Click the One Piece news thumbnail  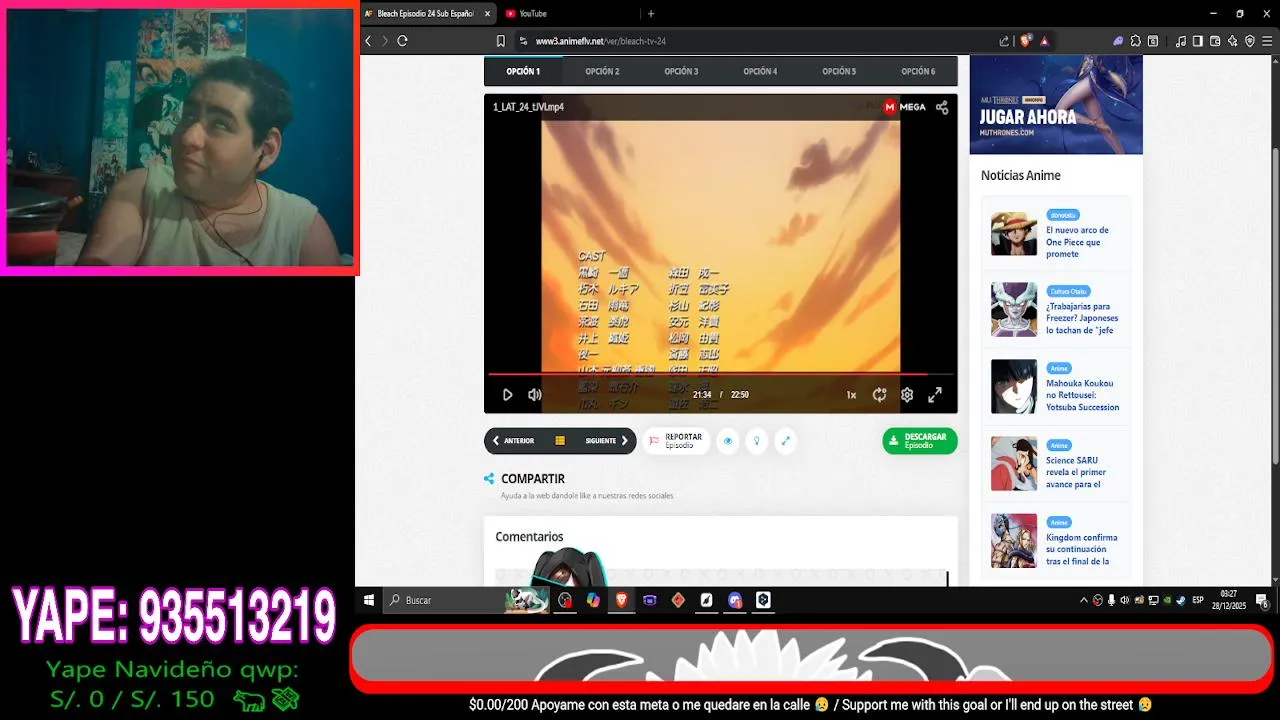point(1014,233)
